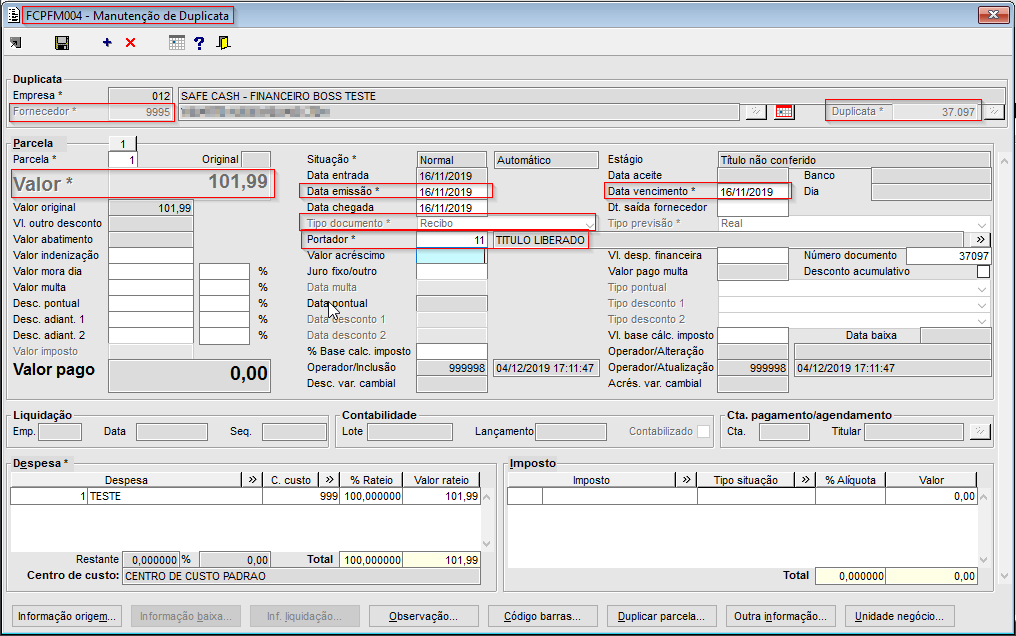Click main form scrollbar down arrow

(x=1004, y=576)
